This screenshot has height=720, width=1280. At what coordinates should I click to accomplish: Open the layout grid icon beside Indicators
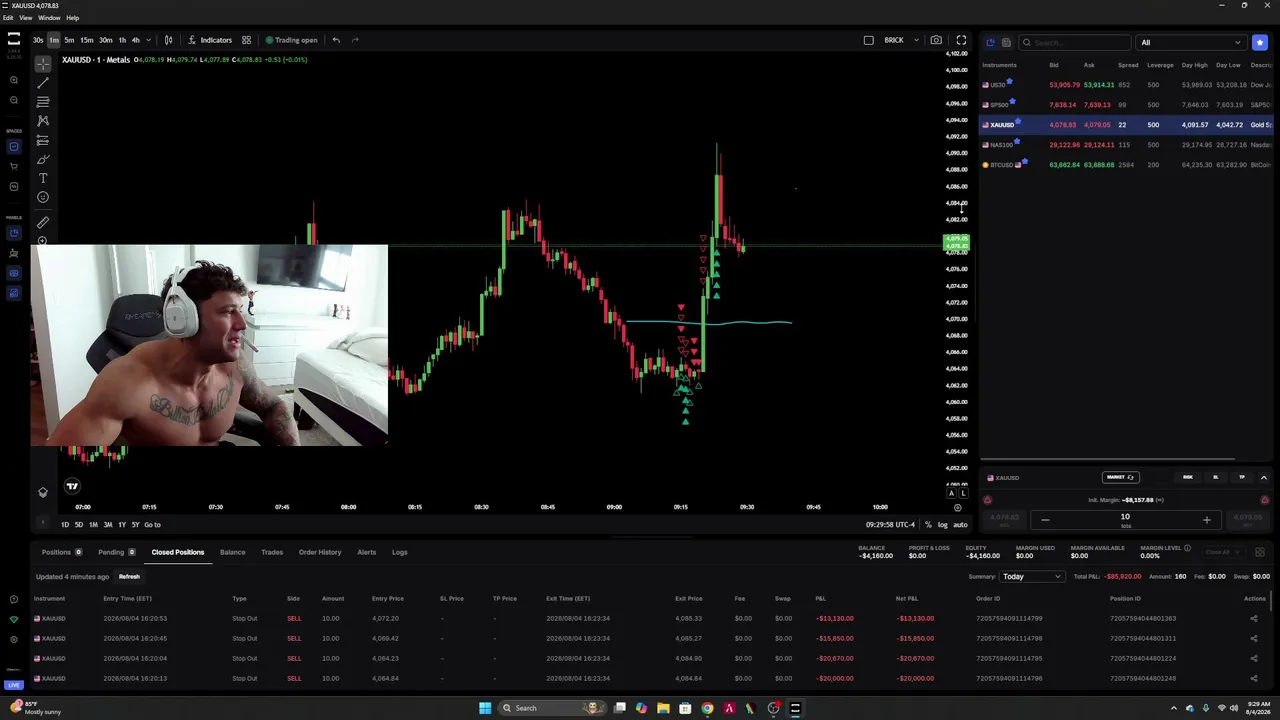(246, 40)
